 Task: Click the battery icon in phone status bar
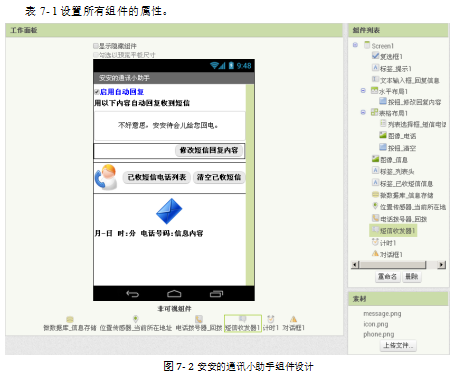pos(231,66)
